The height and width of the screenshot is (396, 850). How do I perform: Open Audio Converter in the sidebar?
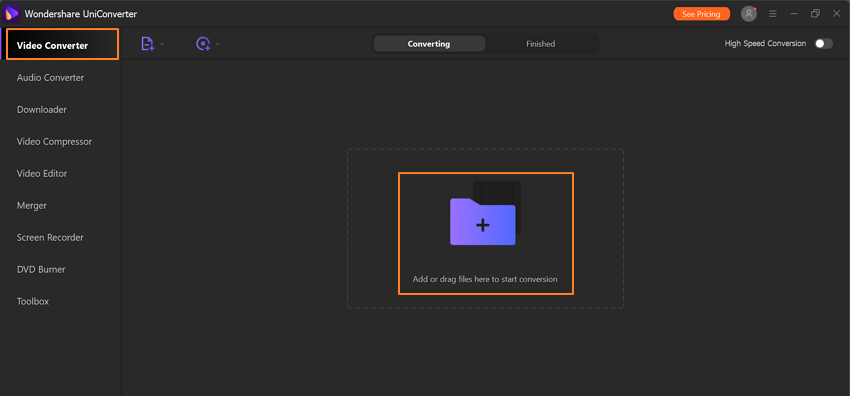tap(50, 77)
